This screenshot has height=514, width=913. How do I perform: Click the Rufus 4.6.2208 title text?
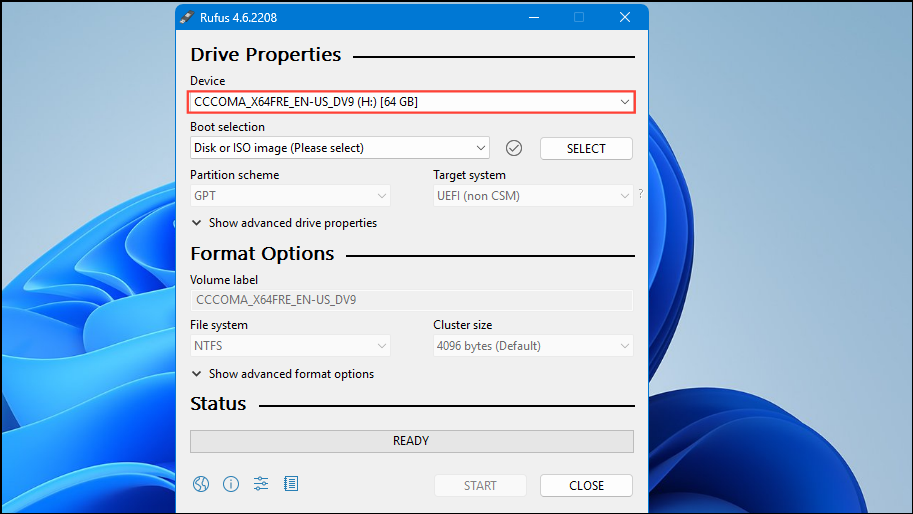(x=238, y=18)
